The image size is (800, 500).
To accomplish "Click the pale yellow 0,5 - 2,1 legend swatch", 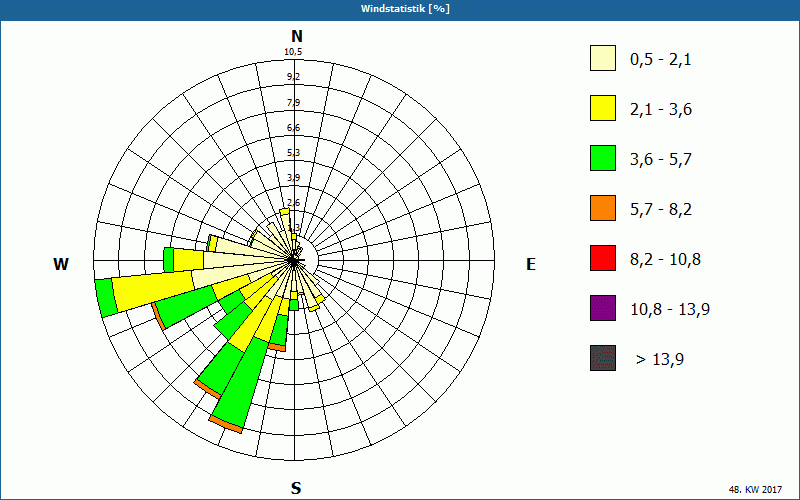I will 603,58.
